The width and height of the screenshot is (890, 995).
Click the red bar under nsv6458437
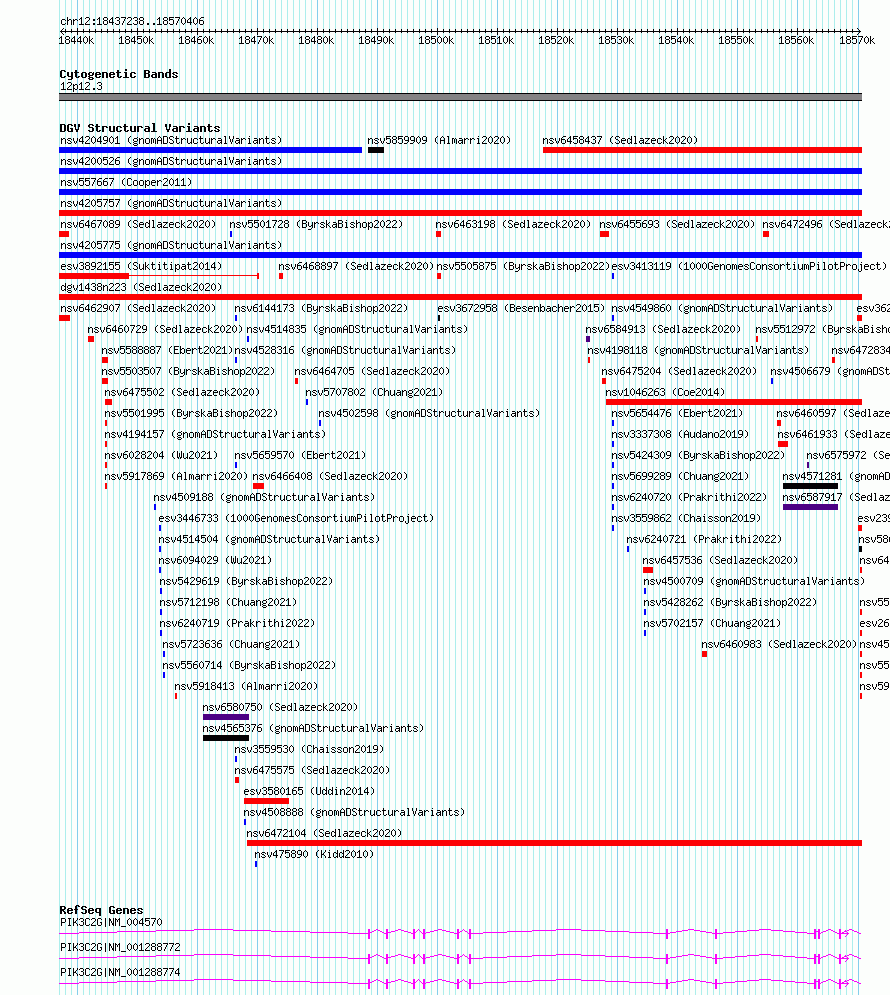pos(702,150)
